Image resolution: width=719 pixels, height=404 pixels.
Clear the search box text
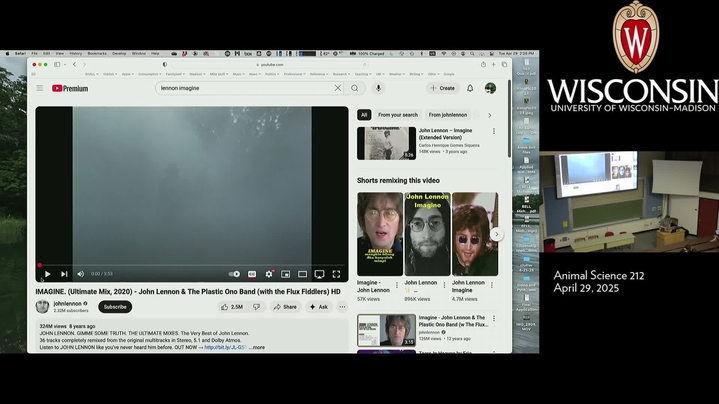pos(338,88)
